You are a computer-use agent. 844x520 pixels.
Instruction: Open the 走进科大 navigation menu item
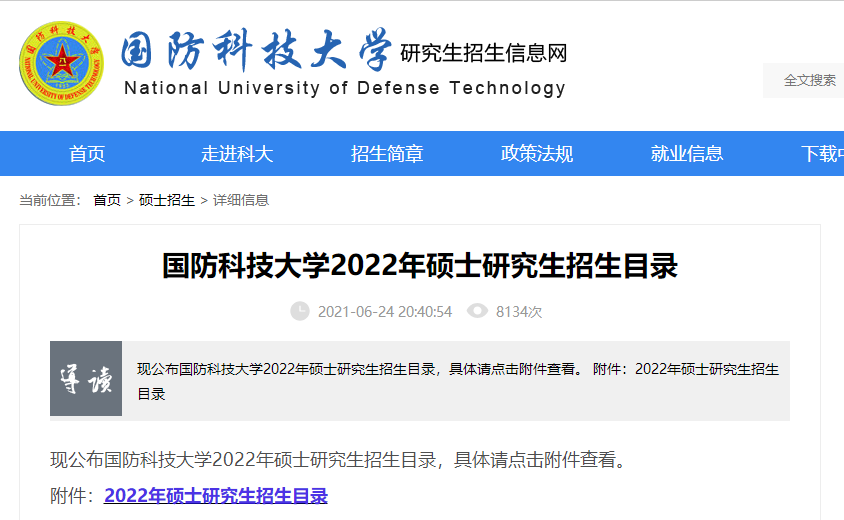click(x=237, y=154)
